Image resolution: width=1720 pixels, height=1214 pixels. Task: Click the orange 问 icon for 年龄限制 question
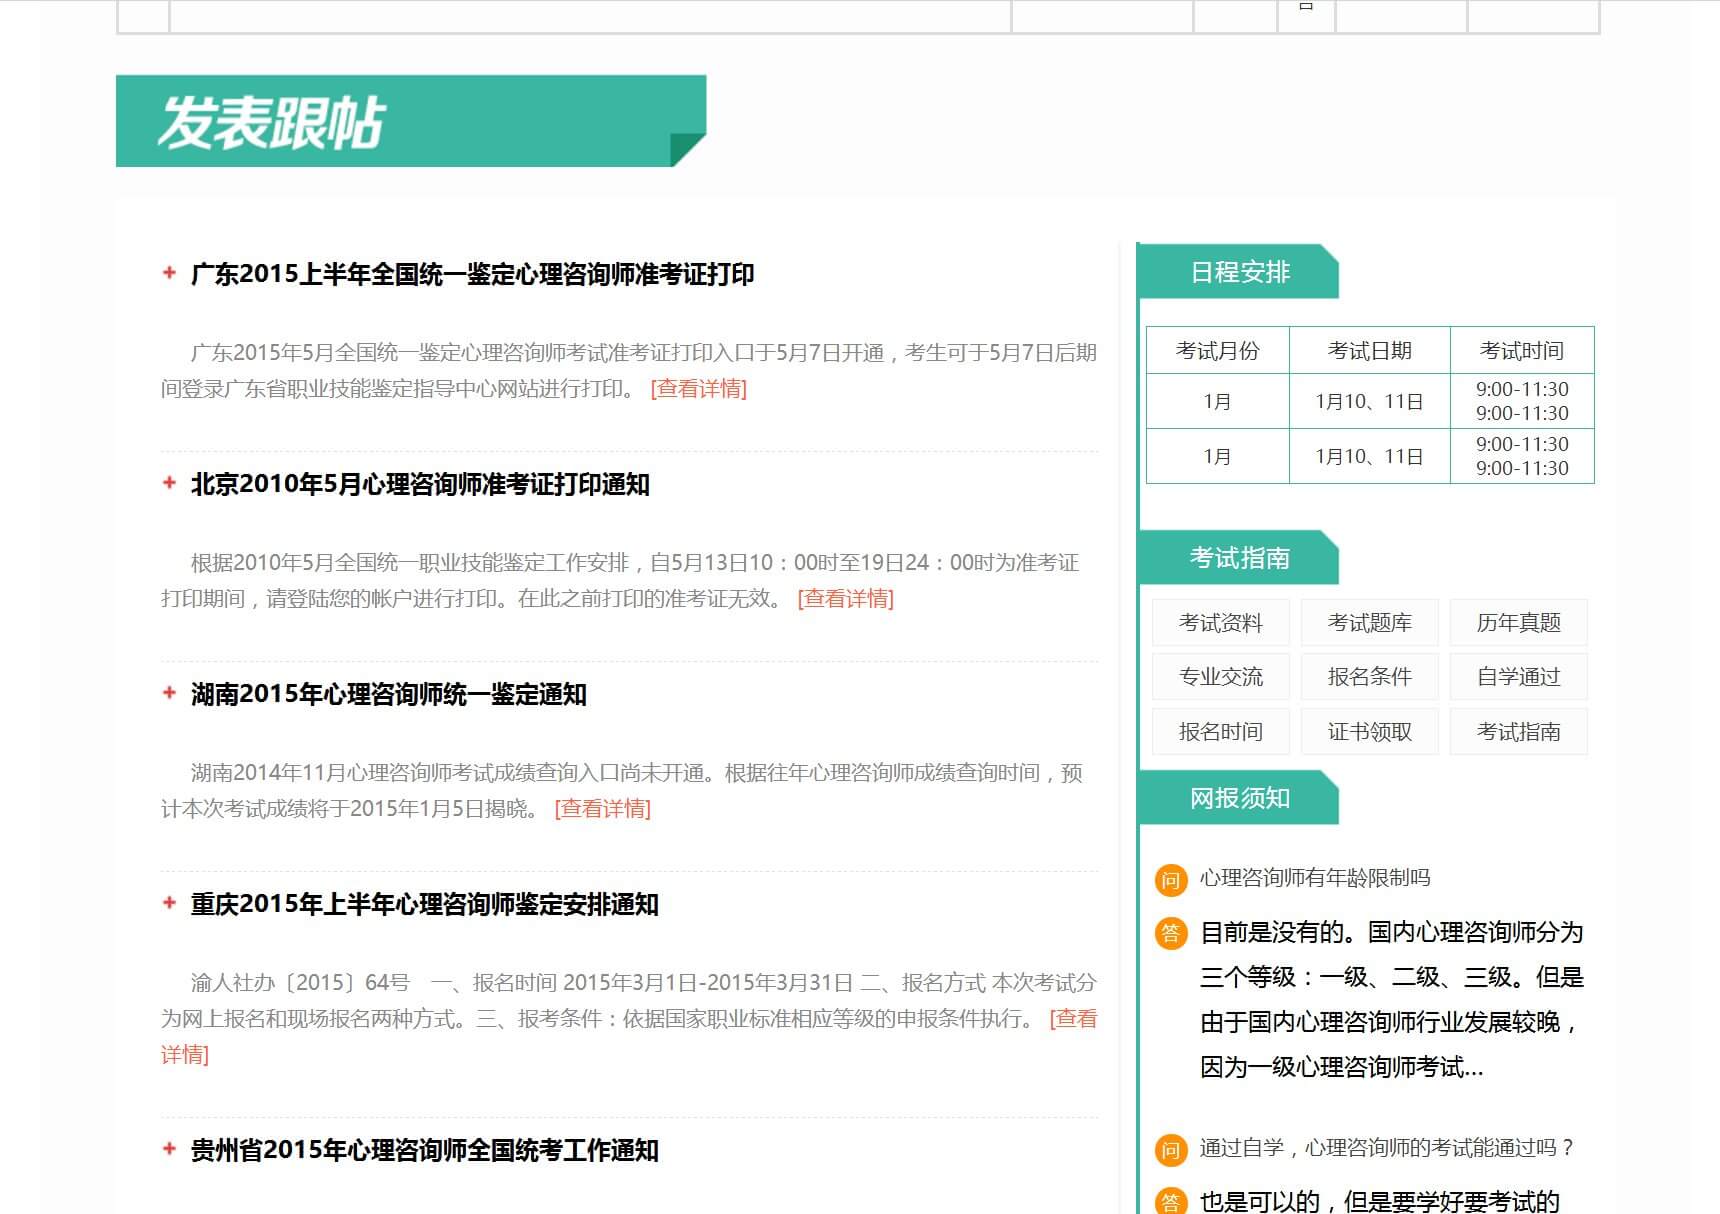tap(1170, 880)
